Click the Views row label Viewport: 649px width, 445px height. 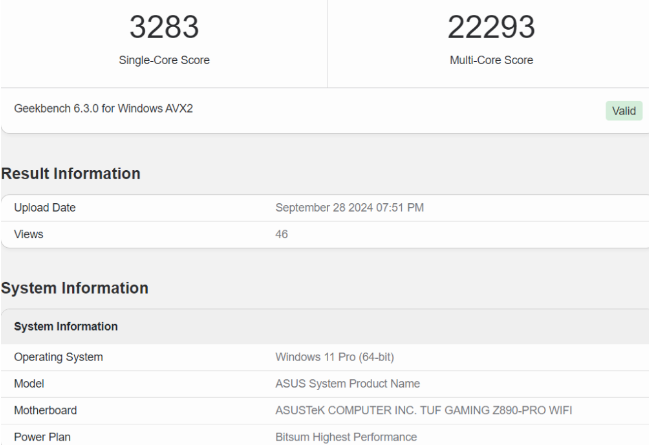(x=29, y=234)
